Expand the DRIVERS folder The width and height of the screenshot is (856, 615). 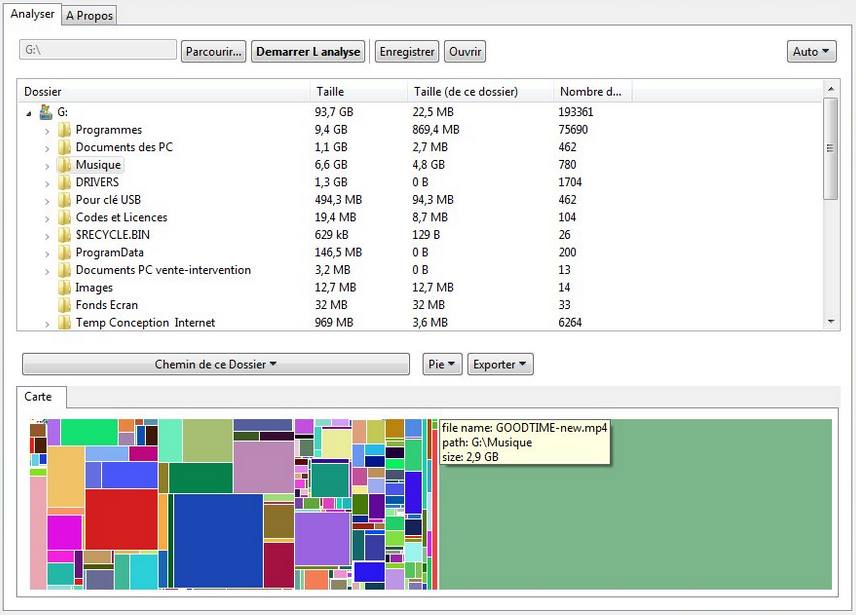(x=47, y=183)
